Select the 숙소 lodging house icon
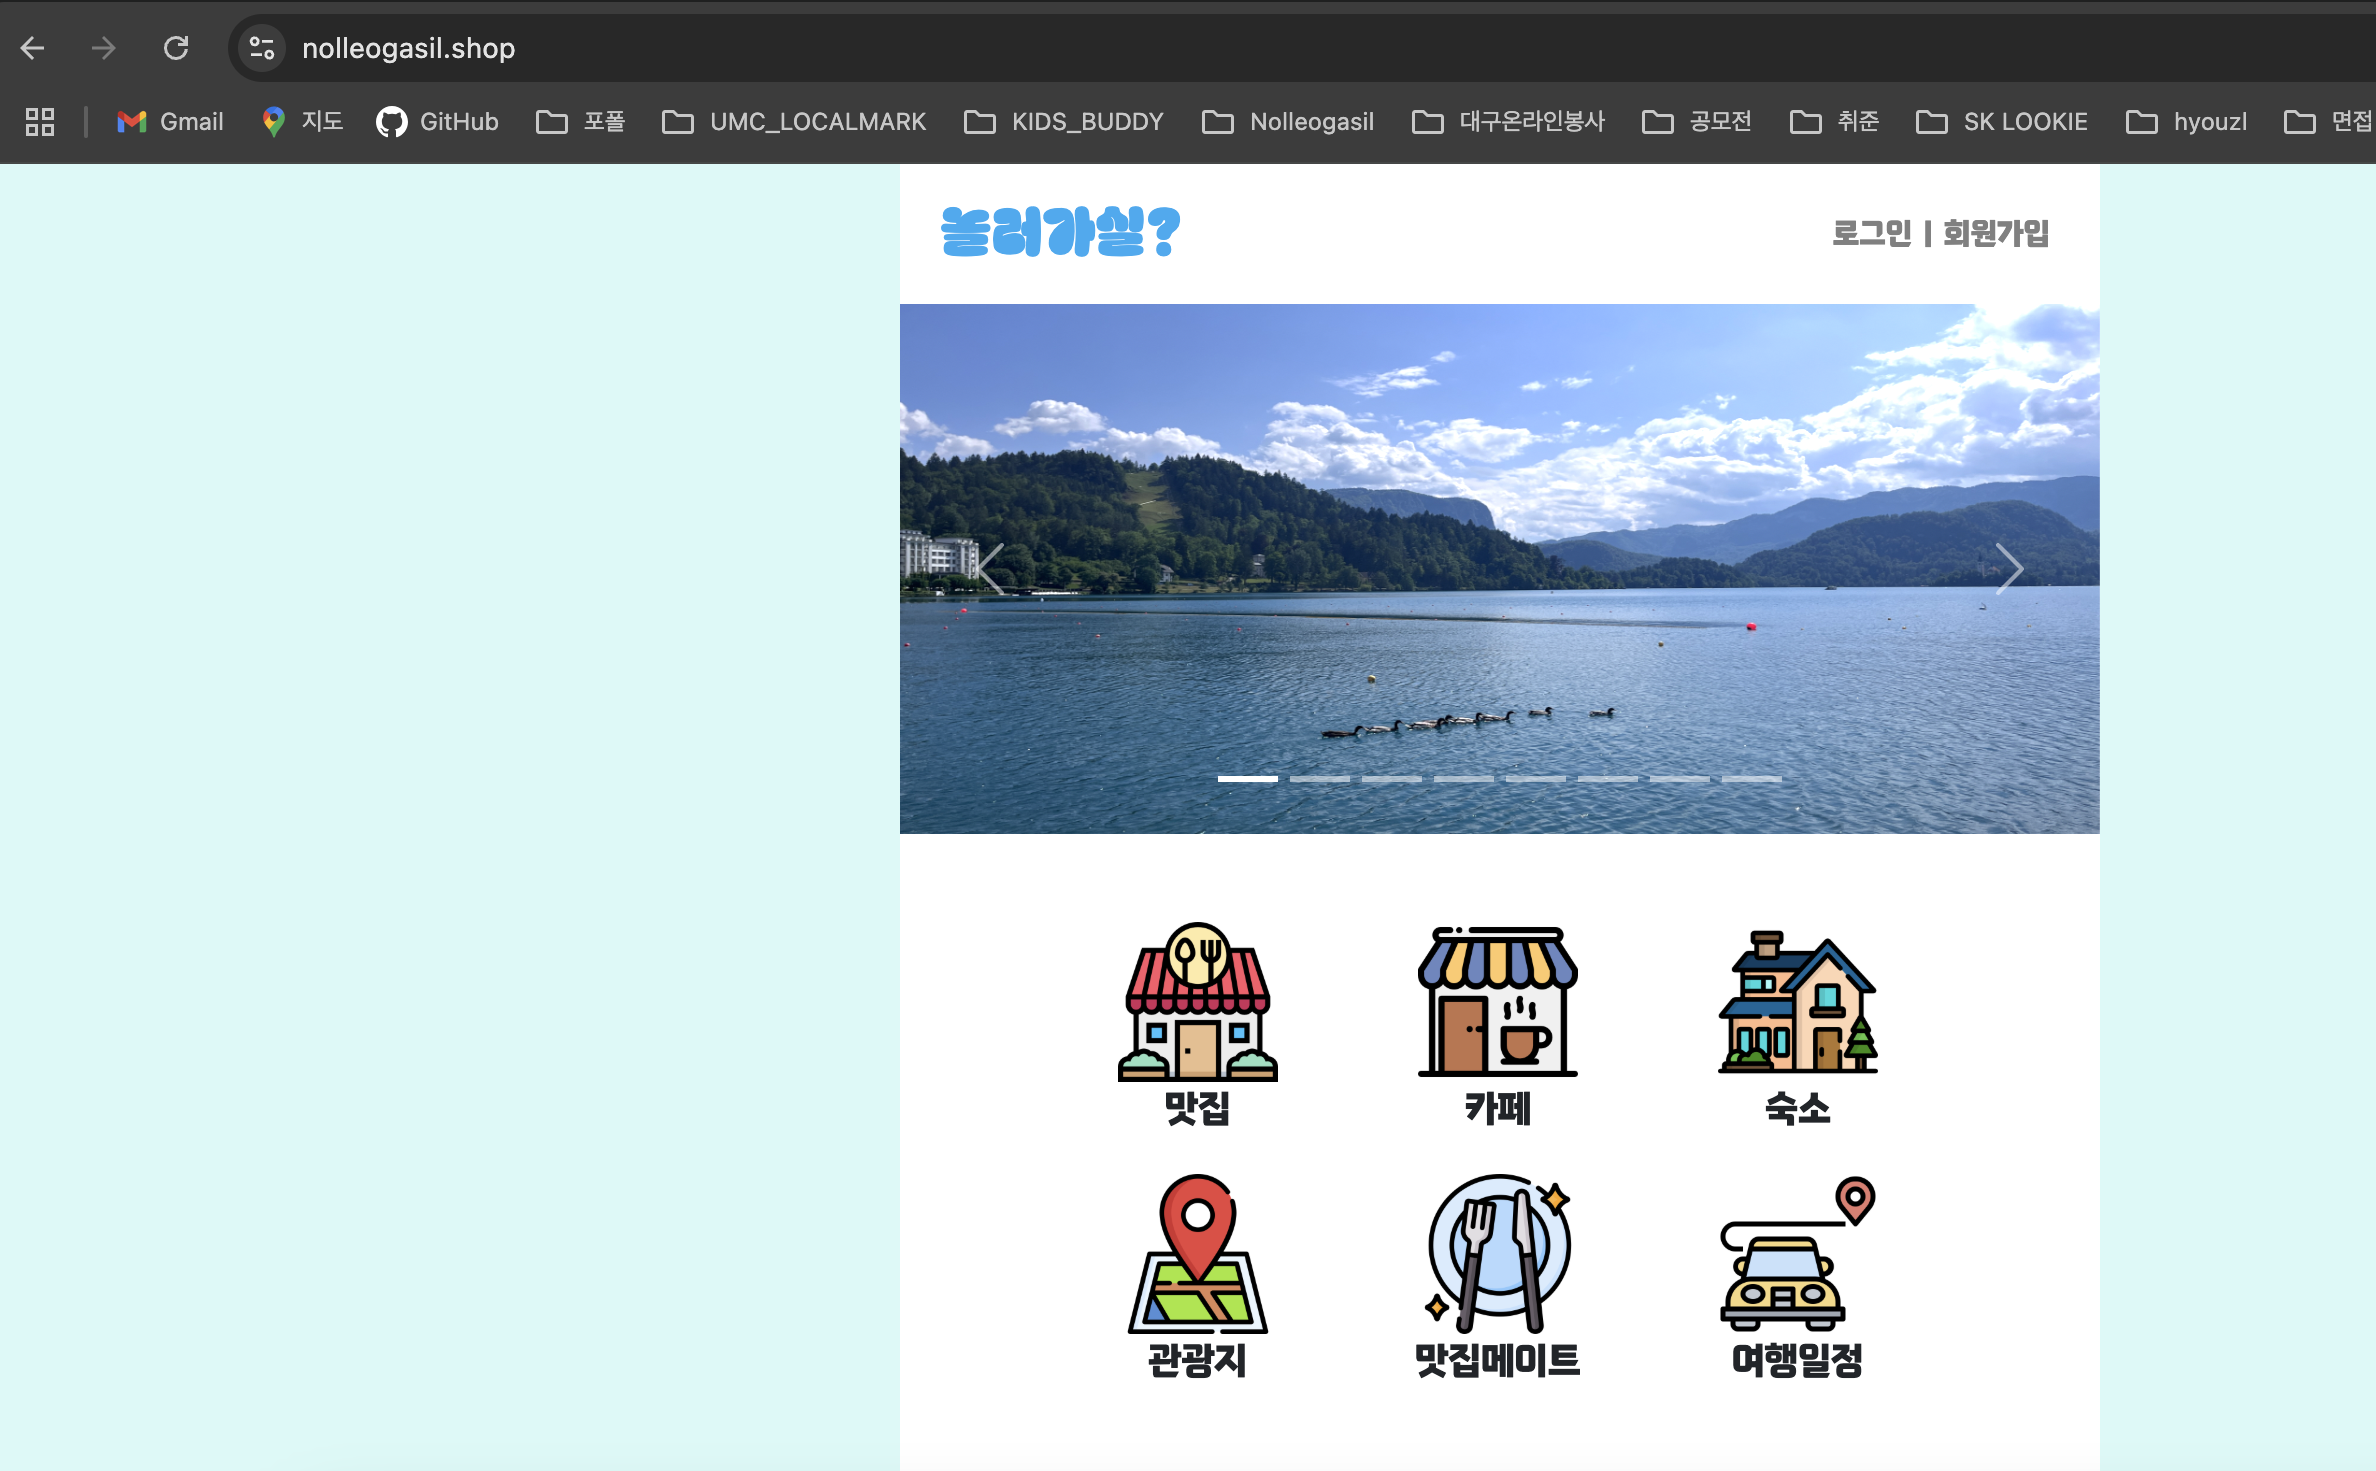 click(1797, 1003)
